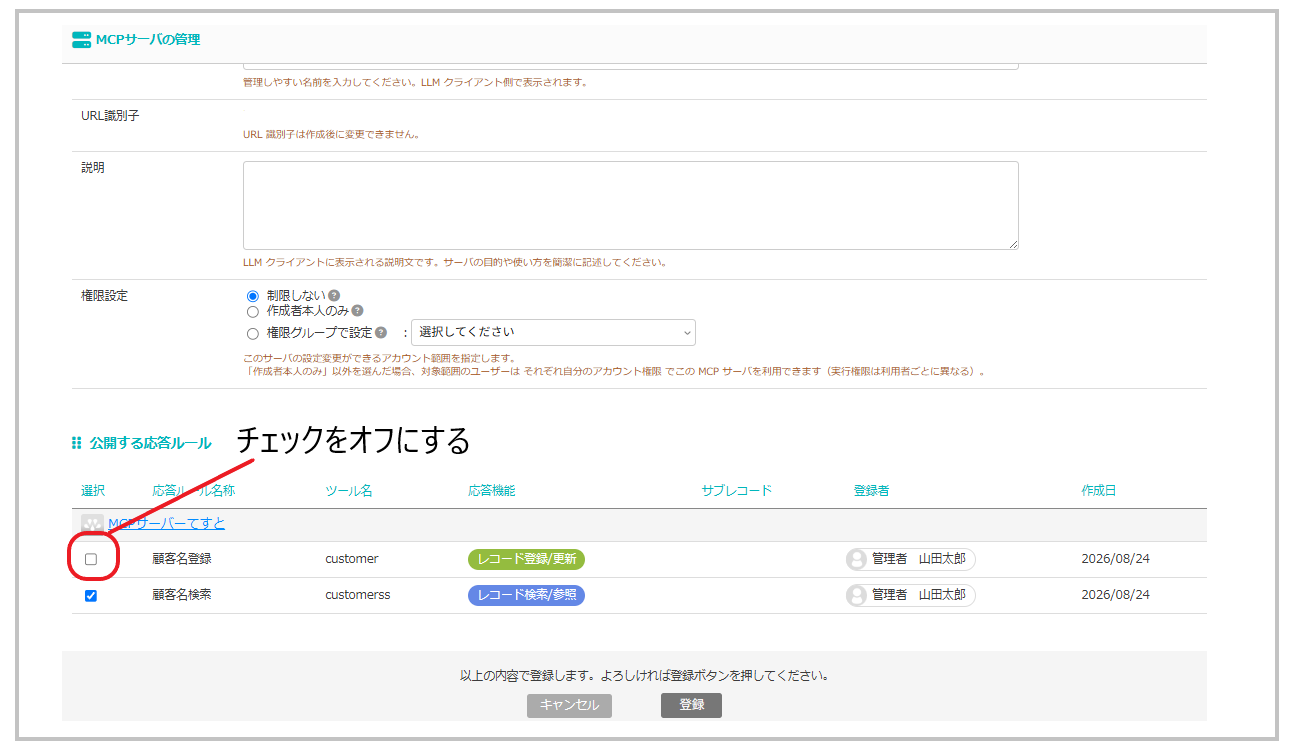Image resolution: width=1307 pixels, height=753 pixels.
Task: Click the 権限設定 field label
Action: click(x=105, y=296)
